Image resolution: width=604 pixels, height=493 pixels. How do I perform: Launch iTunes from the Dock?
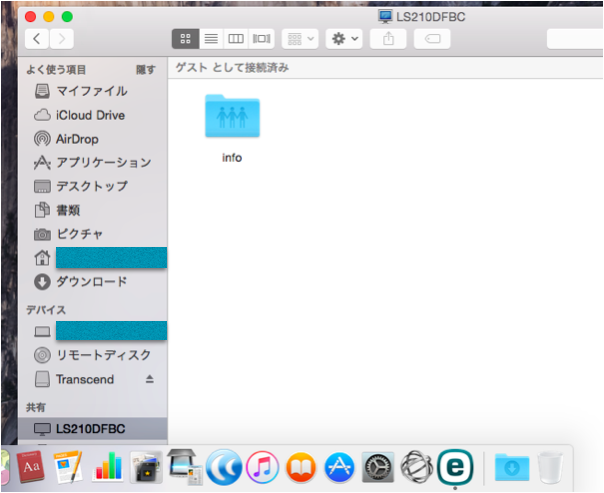[x=263, y=468]
